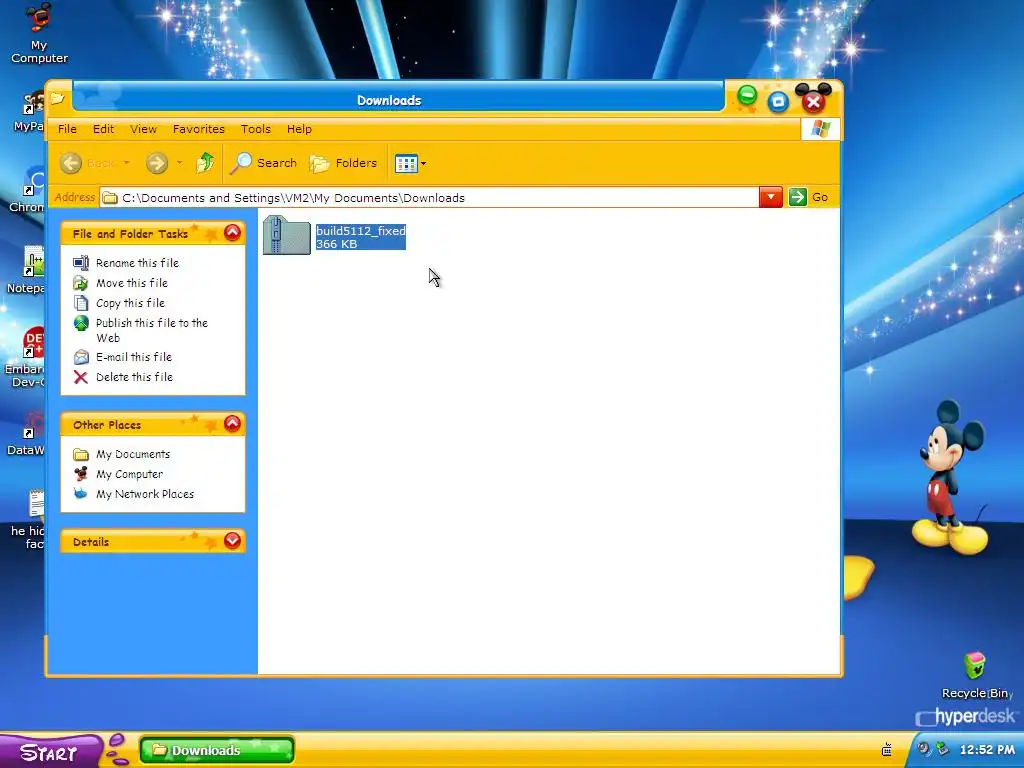Image resolution: width=1024 pixels, height=768 pixels.
Task: Click the Windows flag logo in menu bar
Action: [820, 129]
